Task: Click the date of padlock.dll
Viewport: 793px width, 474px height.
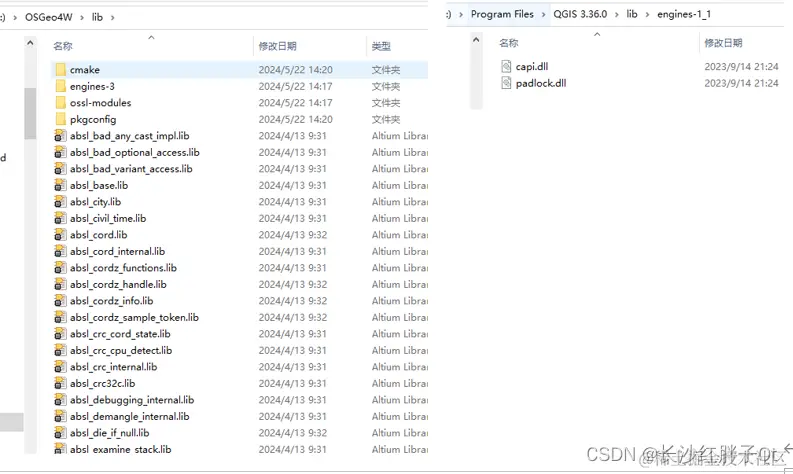Action: pos(741,83)
